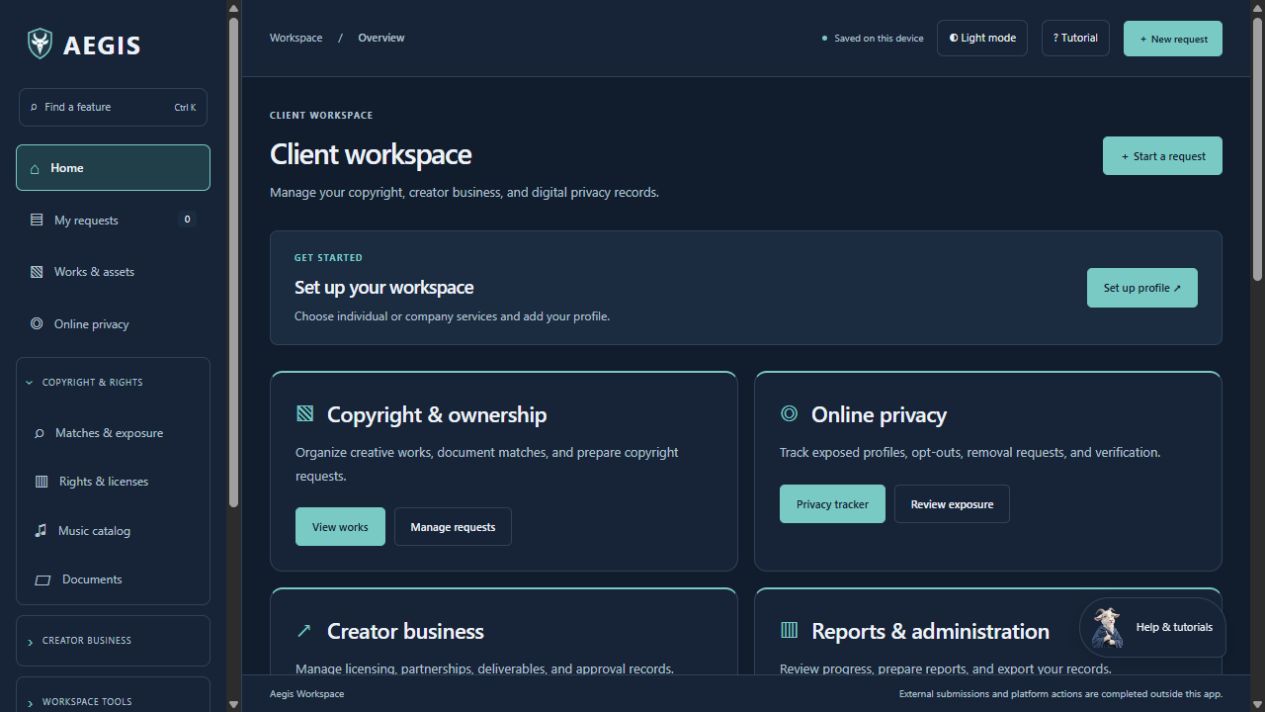
Task: Click the 'Set up your workspace' heading
Action: pyautogui.click(x=384, y=288)
